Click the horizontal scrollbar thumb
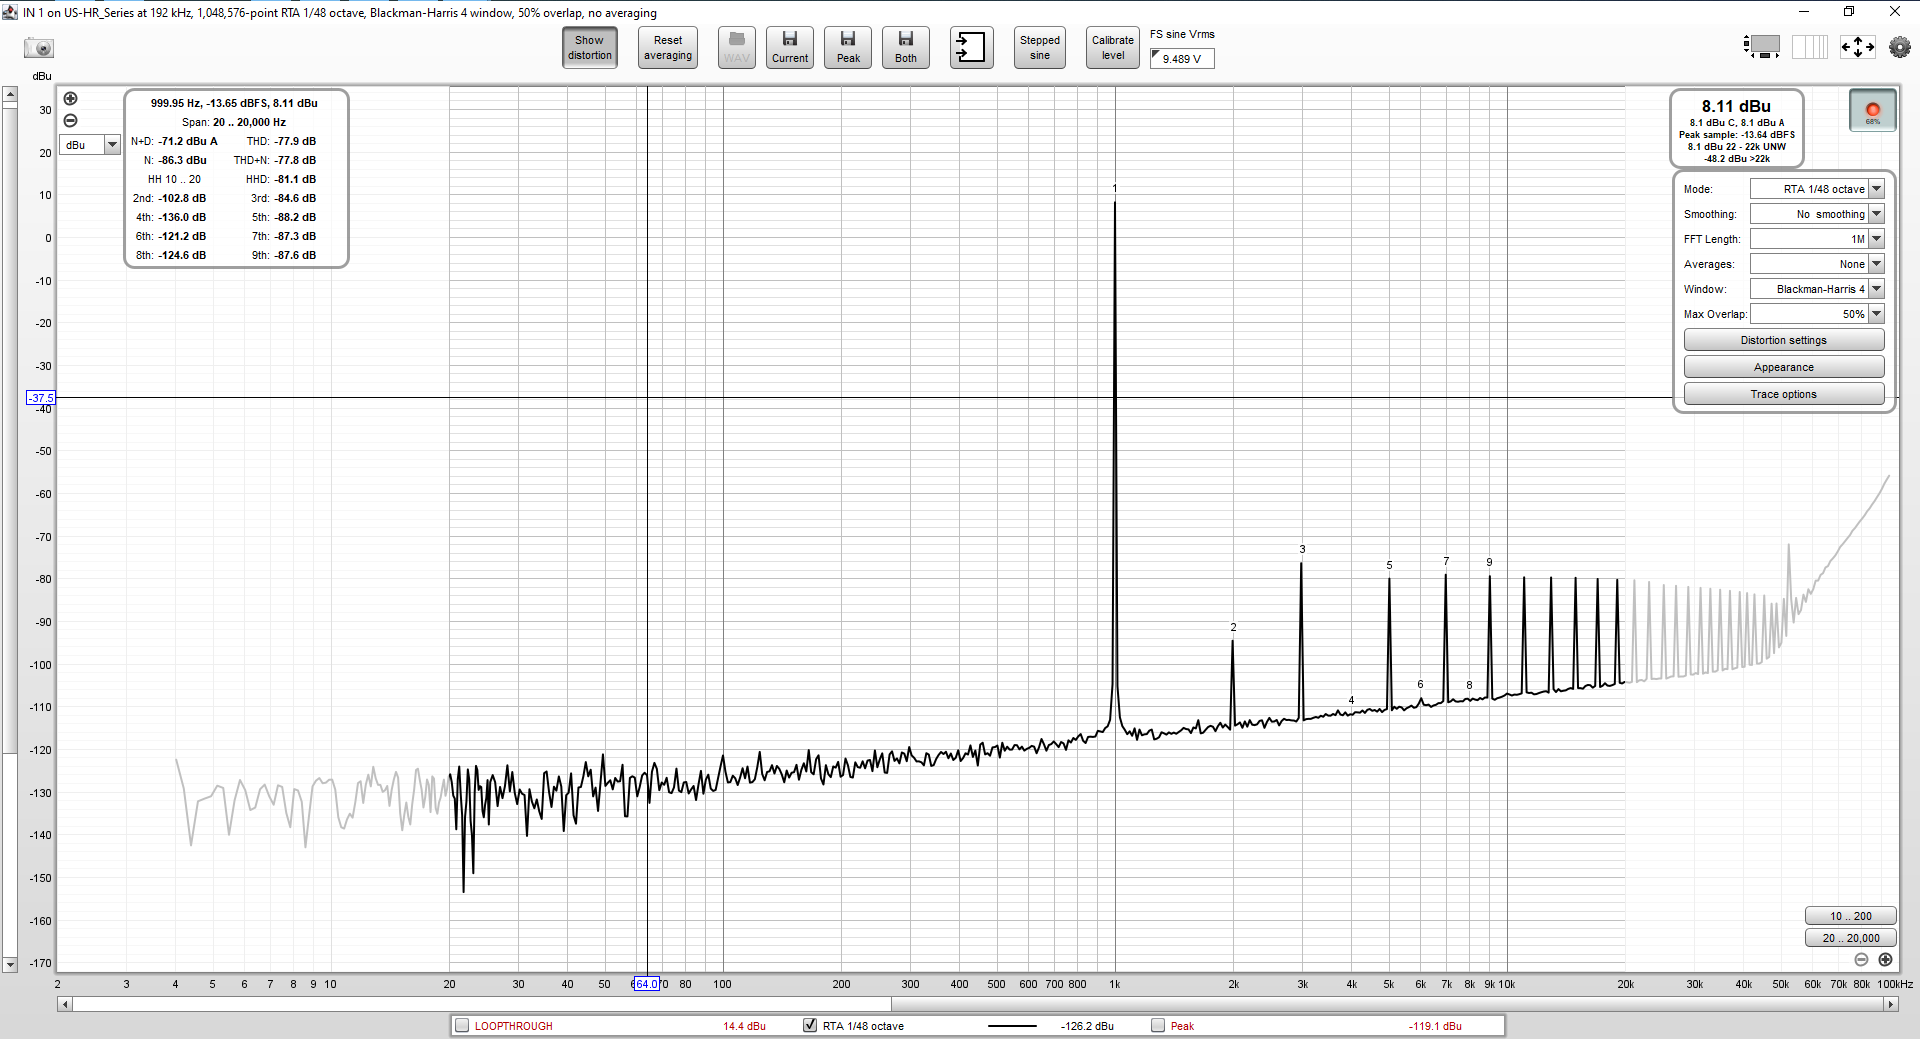Image resolution: width=1920 pixels, height=1039 pixels. (x=482, y=1004)
